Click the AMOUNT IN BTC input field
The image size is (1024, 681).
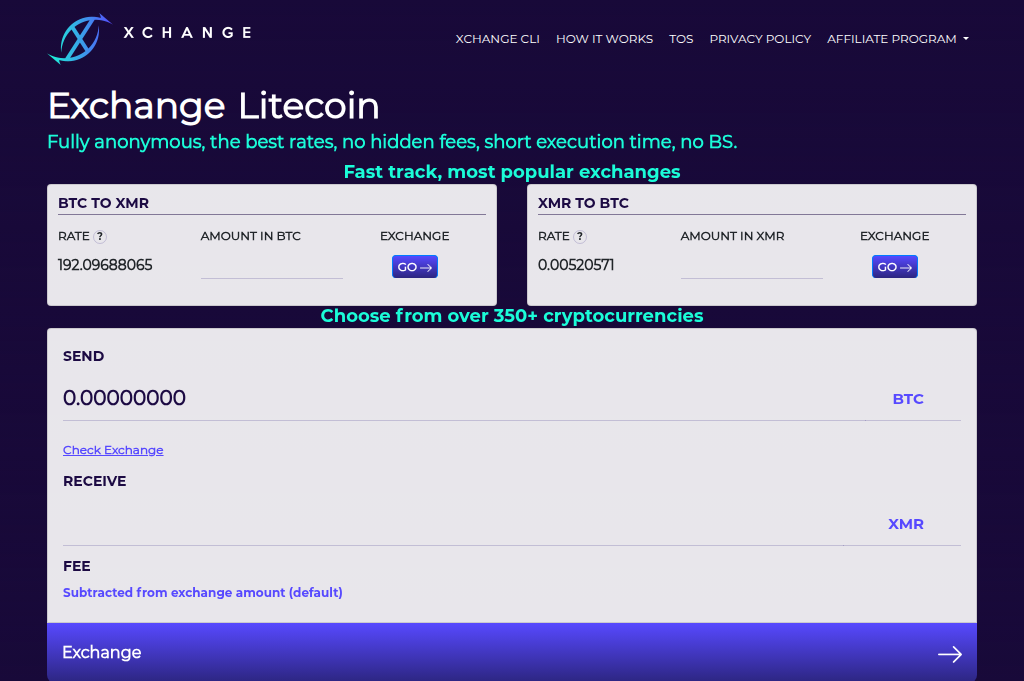coord(271,266)
